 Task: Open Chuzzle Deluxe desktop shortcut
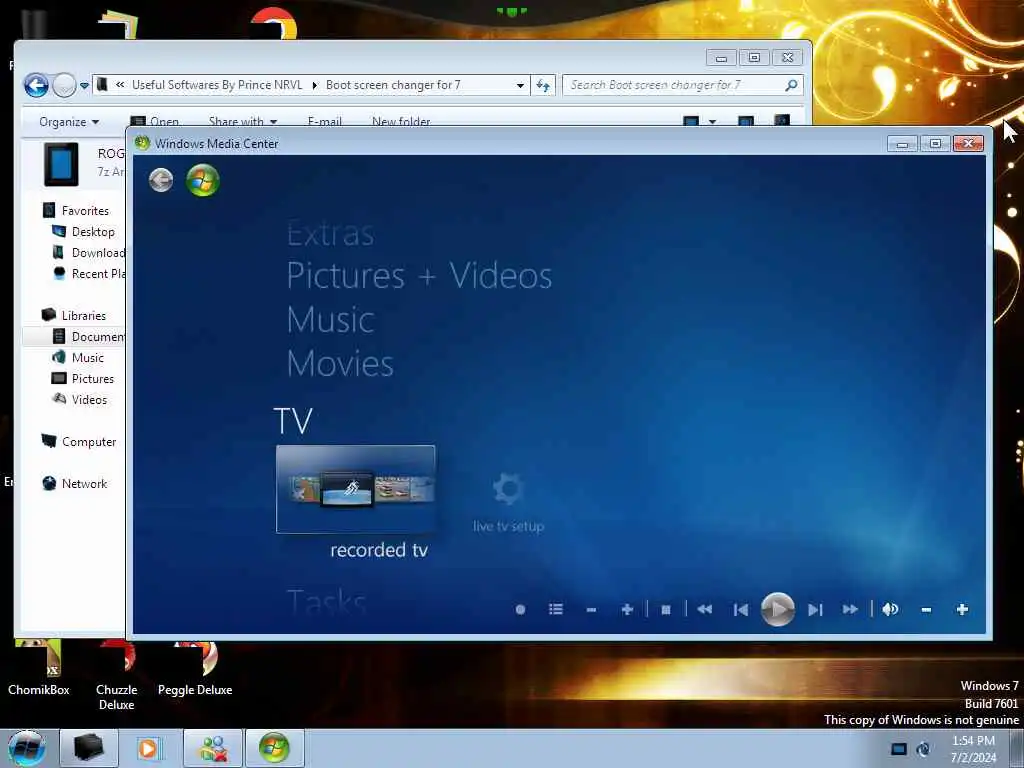116,677
